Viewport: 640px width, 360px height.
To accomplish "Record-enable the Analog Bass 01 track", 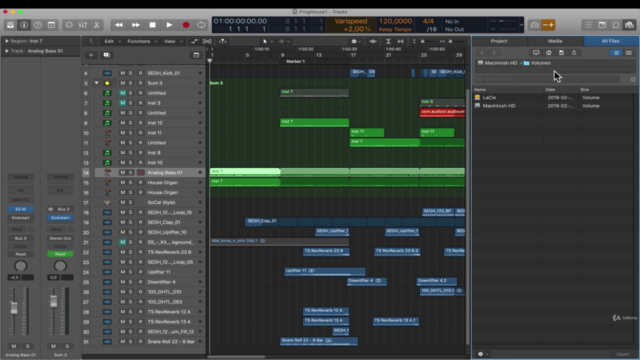I will (x=140, y=173).
